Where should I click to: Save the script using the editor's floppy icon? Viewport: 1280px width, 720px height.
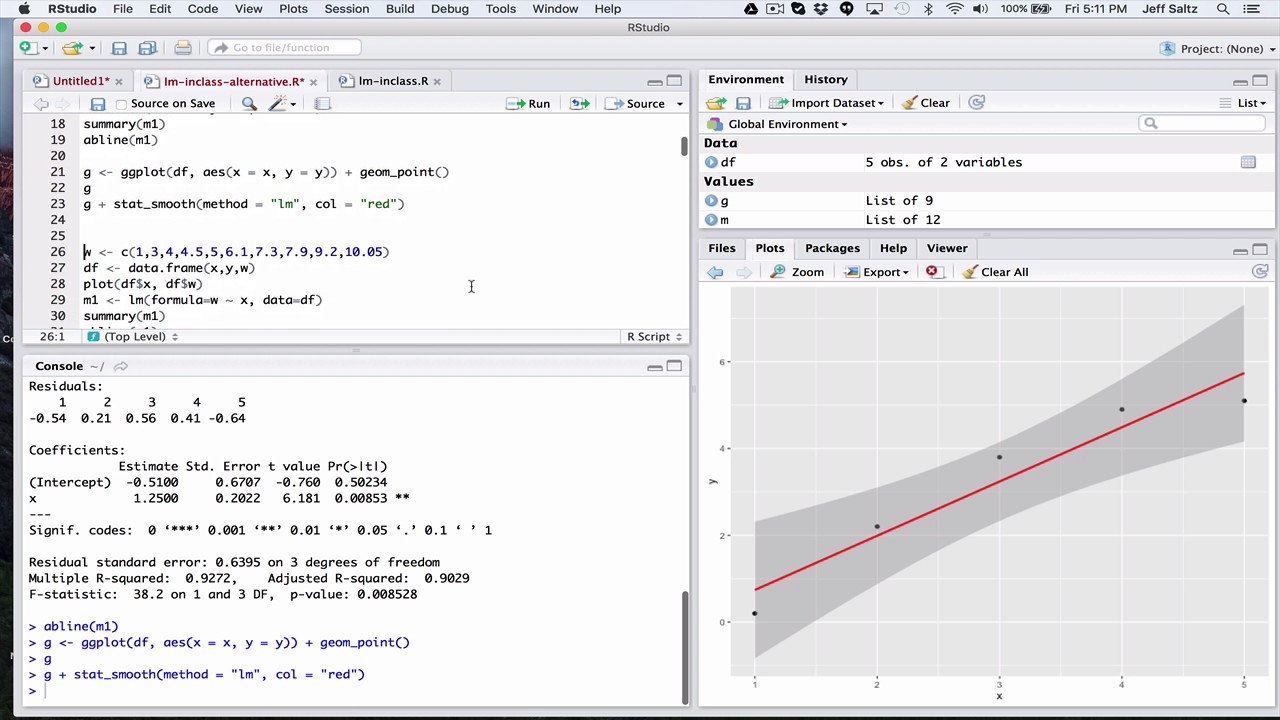click(x=97, y=104)
